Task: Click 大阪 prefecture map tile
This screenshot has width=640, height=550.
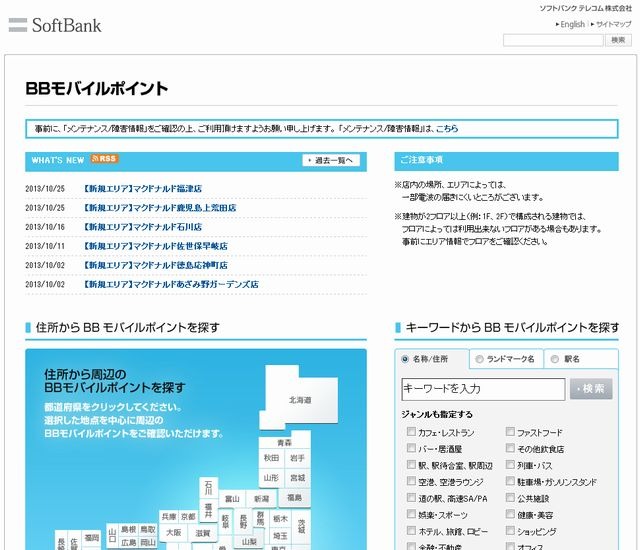Action: 173,532
